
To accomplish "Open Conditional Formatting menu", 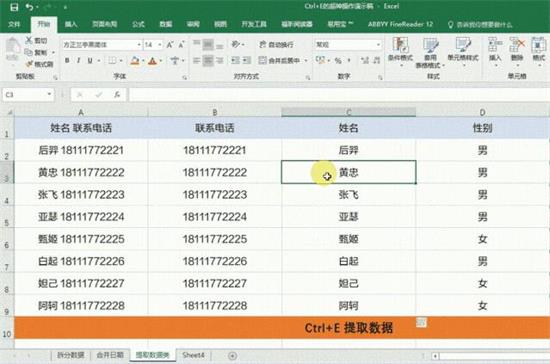I will coord(400,51).
